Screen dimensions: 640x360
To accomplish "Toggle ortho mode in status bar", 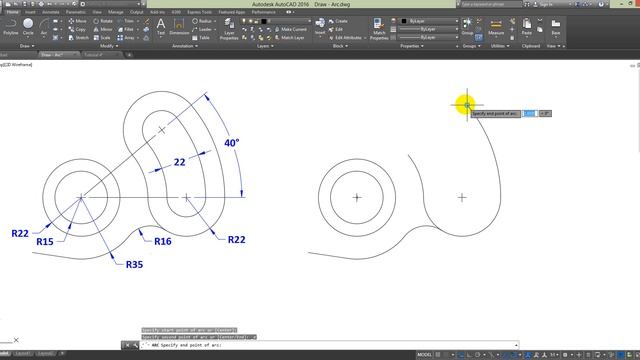I will pos(469,355).
